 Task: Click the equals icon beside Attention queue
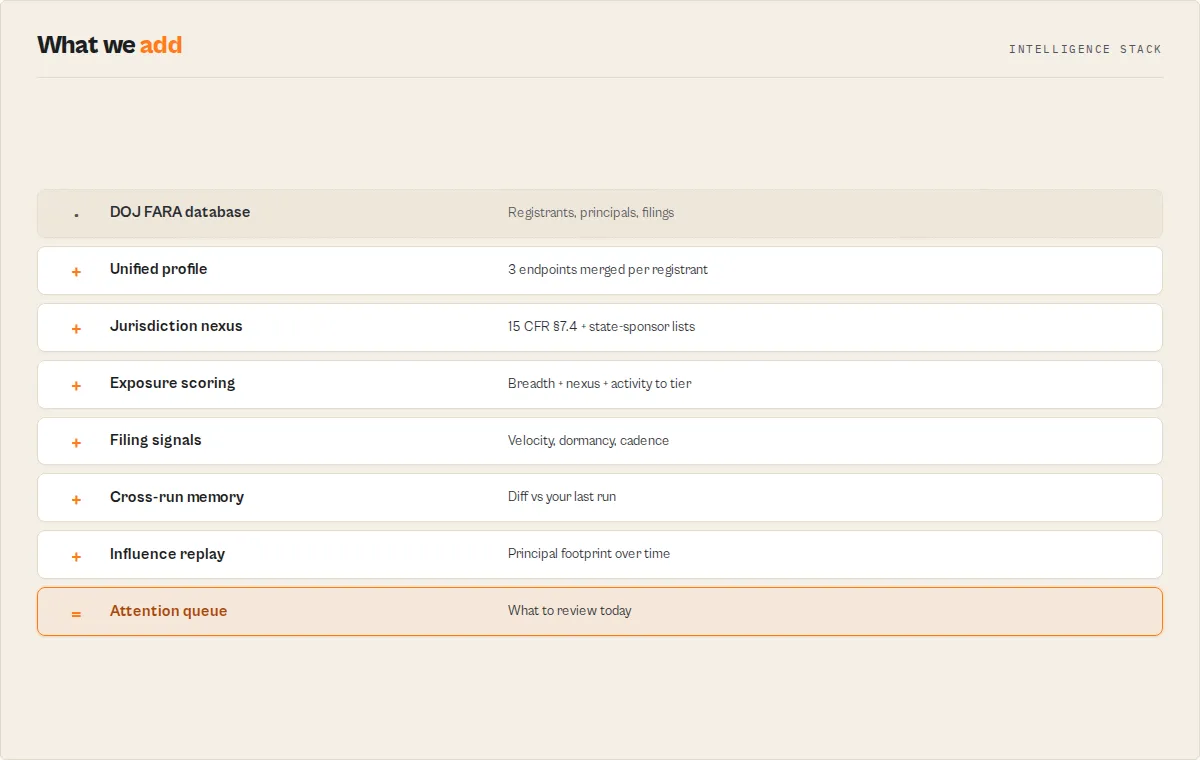(x=76, y=613)
